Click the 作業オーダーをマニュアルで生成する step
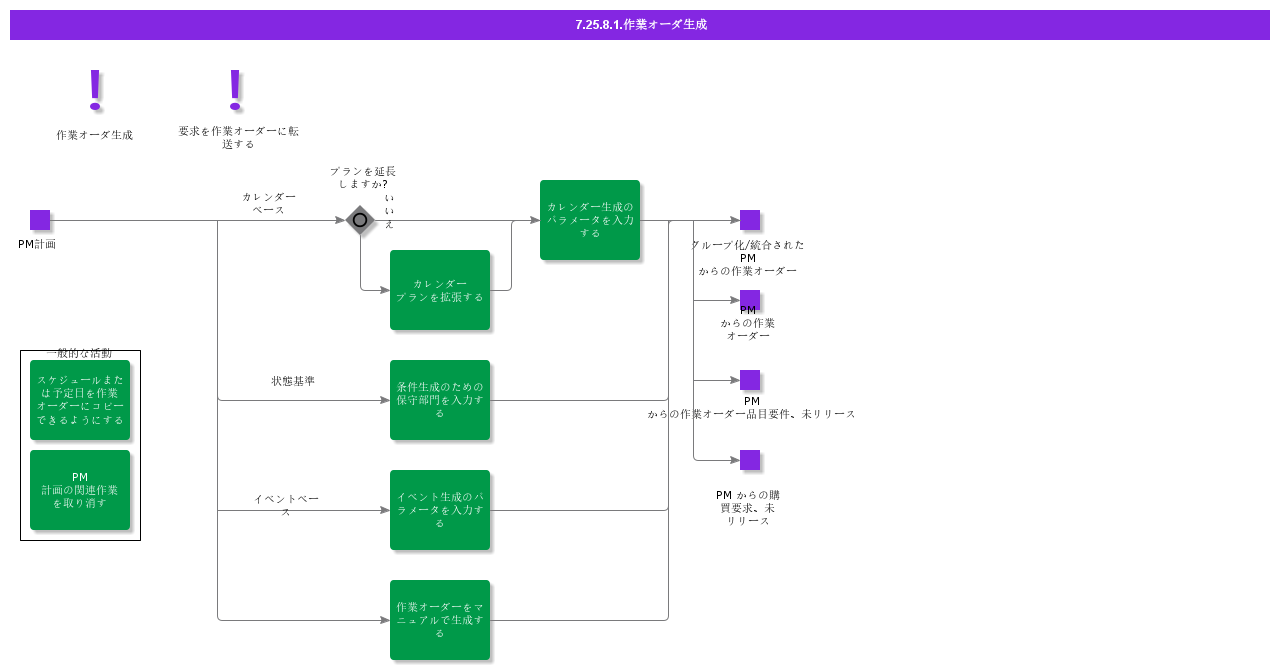 [440, 618]
